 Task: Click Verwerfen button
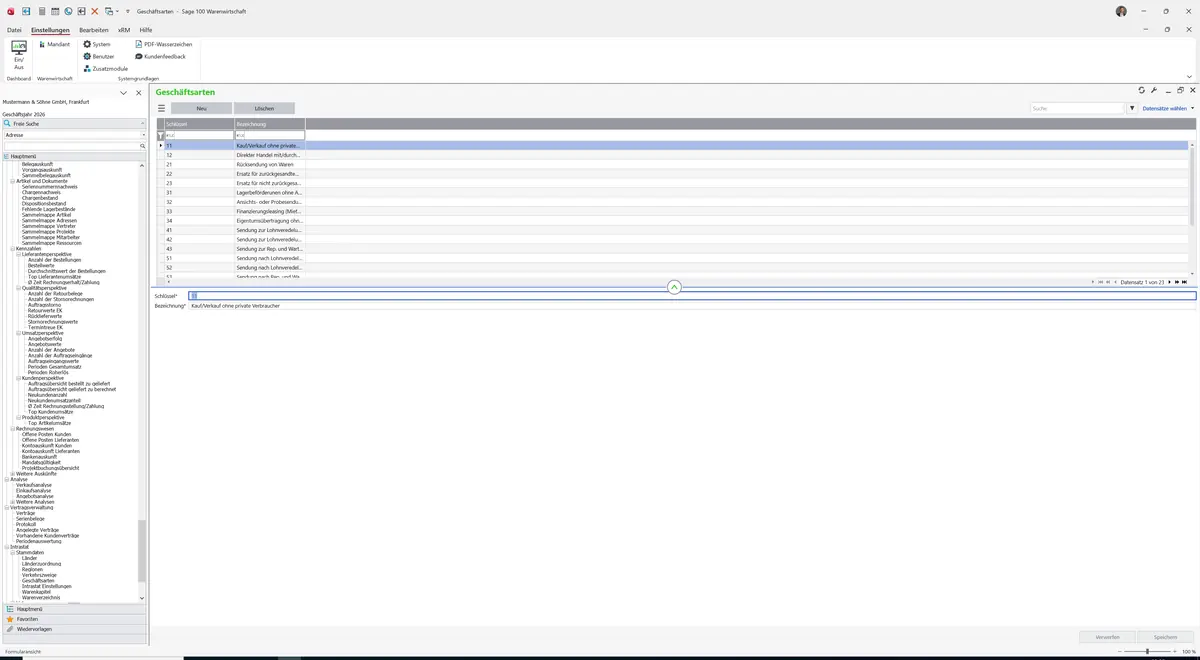pos(1108,637)
